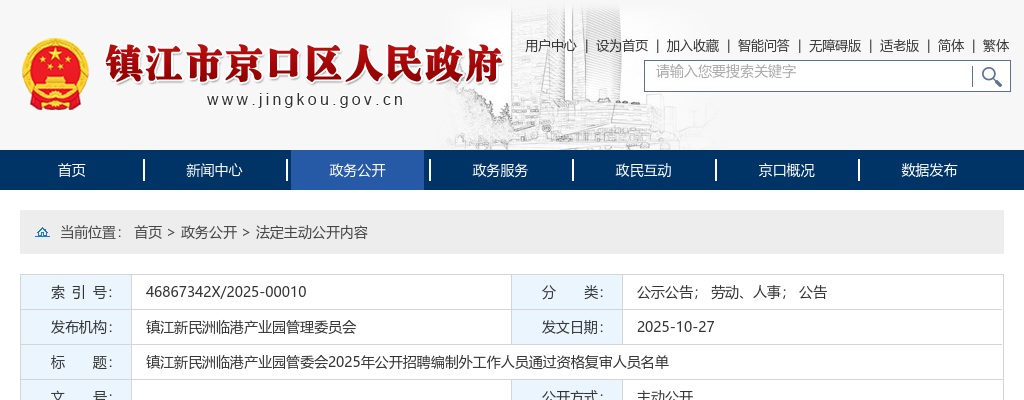Screen dimensions: 1024x400
Task: Select category text 公示公告; 劳动、人事; 公告
Action: coord(732,292)
